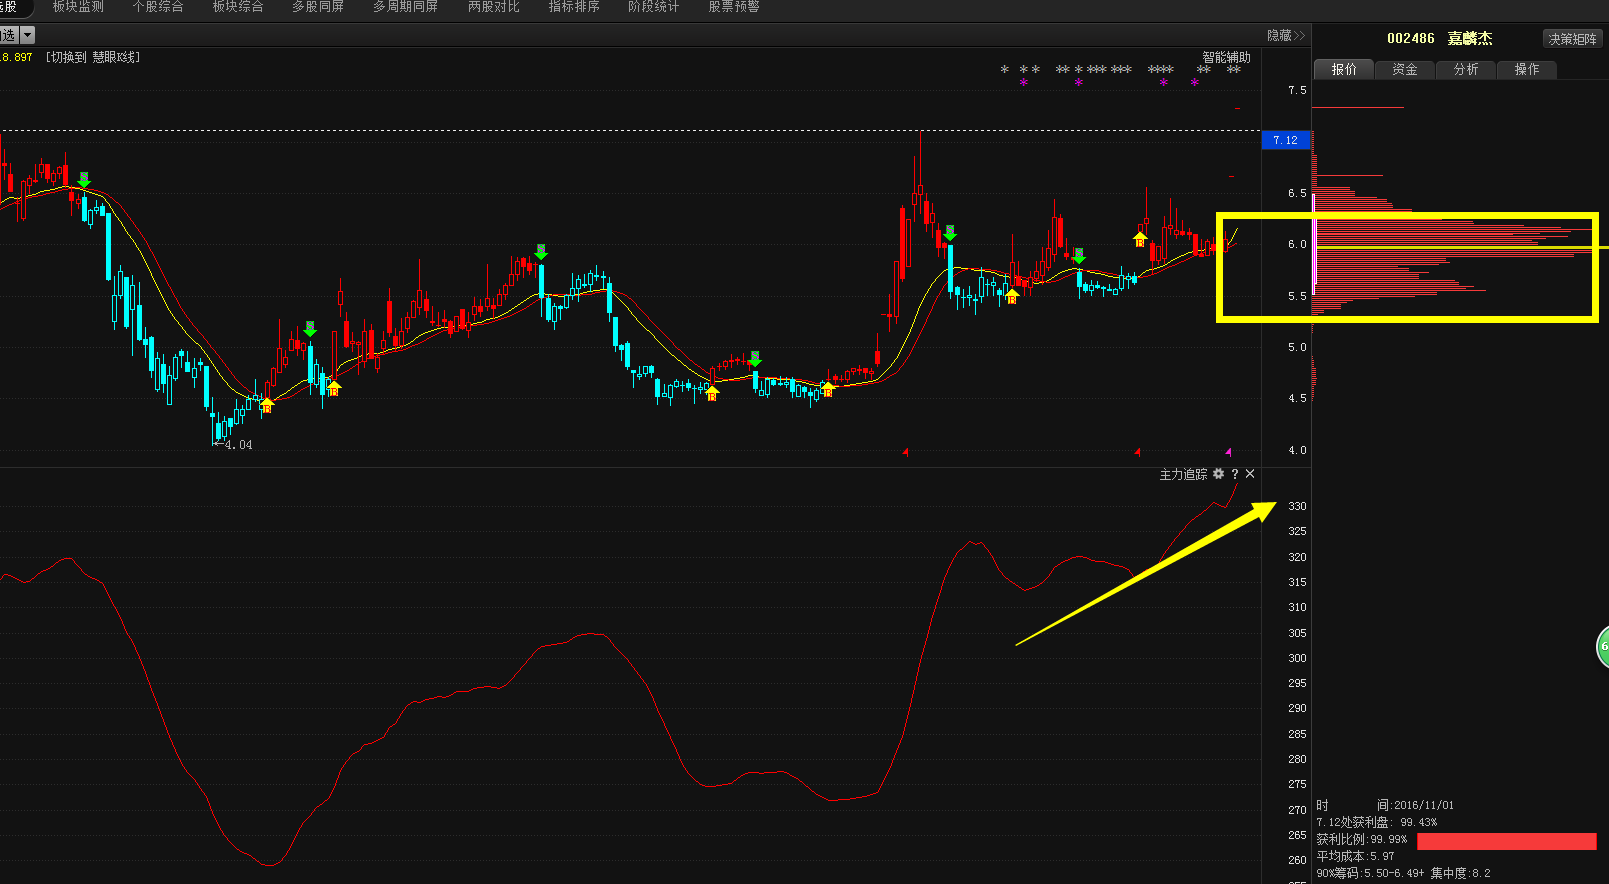The height and width of the screenshot is (884, 1609).
Task: Click the first green sell arrow marker
Action: point(84,180)
